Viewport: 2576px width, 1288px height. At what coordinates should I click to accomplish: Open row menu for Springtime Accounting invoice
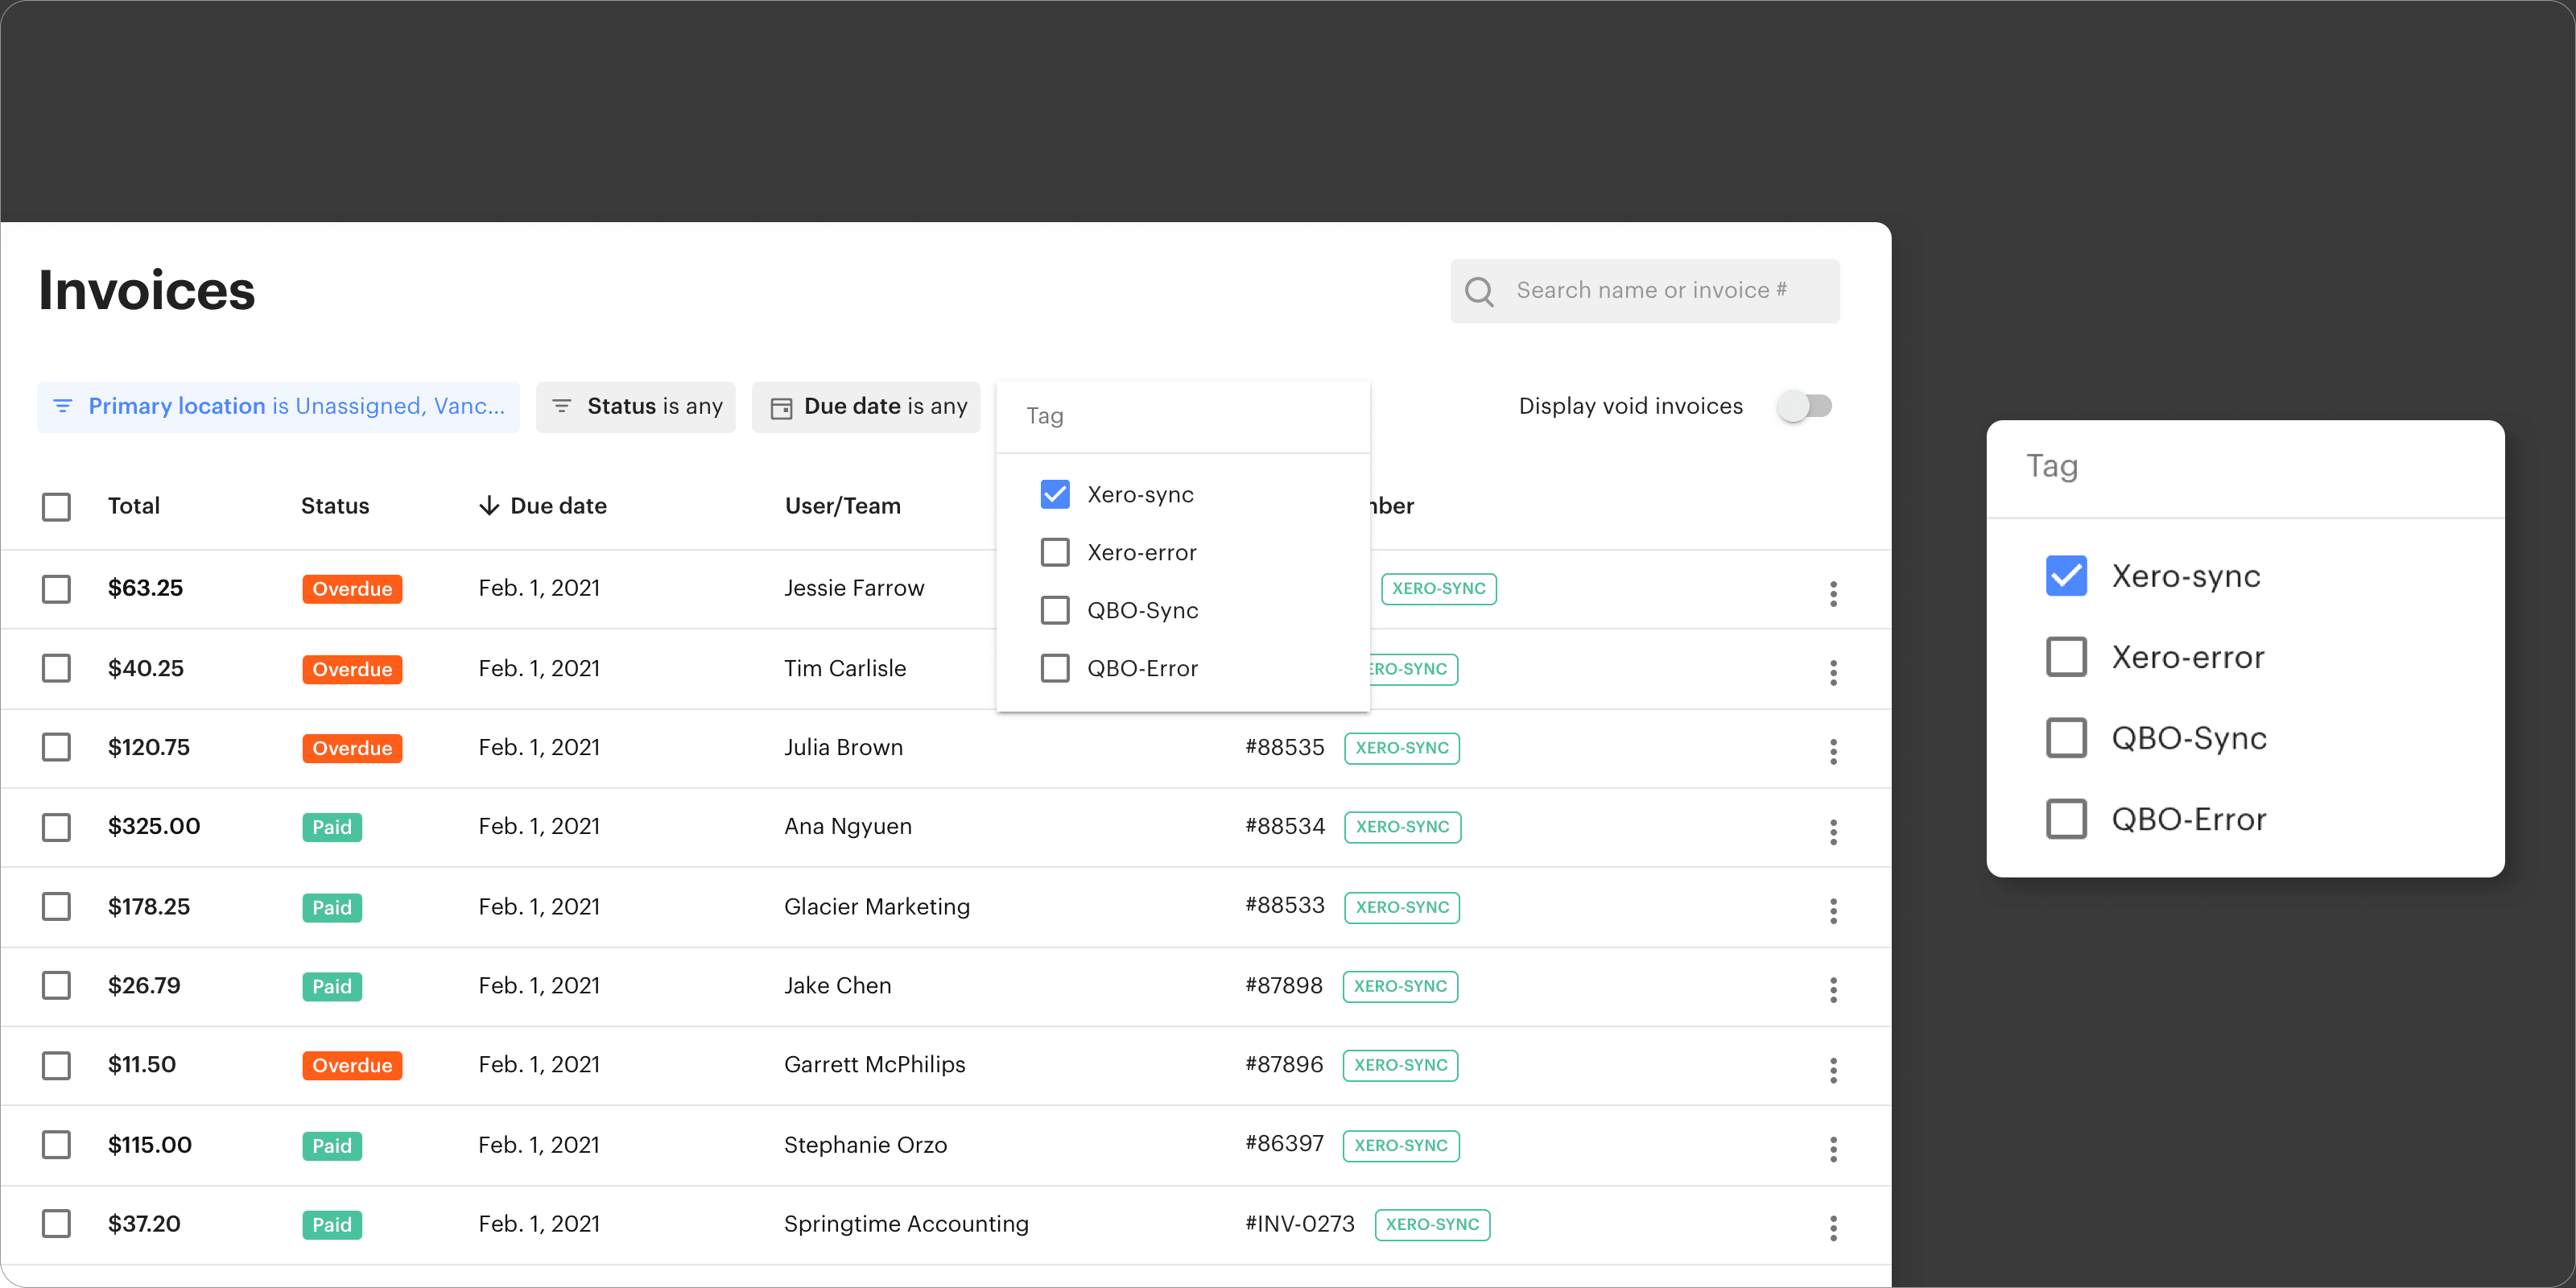(x=1833, y=1227)
